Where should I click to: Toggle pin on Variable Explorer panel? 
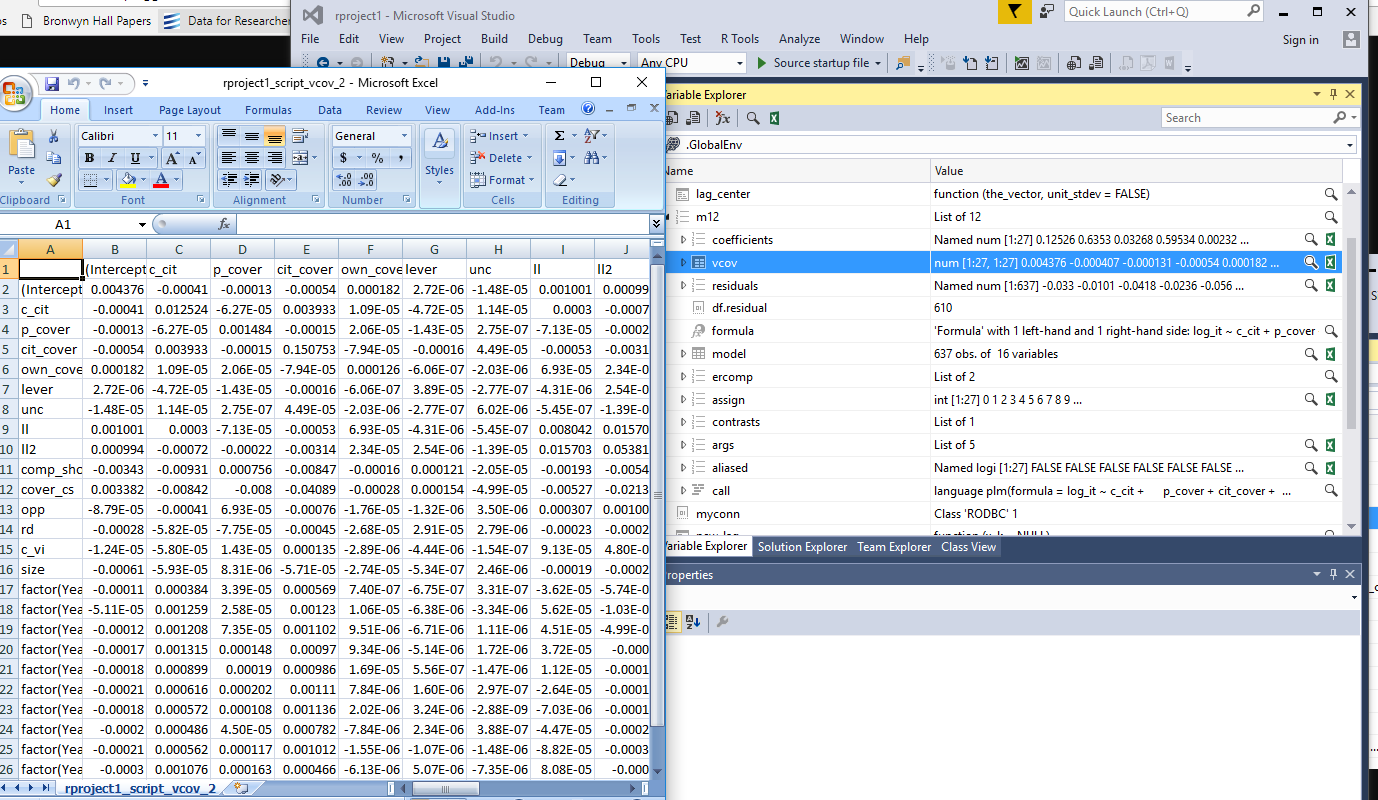pyautogui.click(x=1333, y=94)
